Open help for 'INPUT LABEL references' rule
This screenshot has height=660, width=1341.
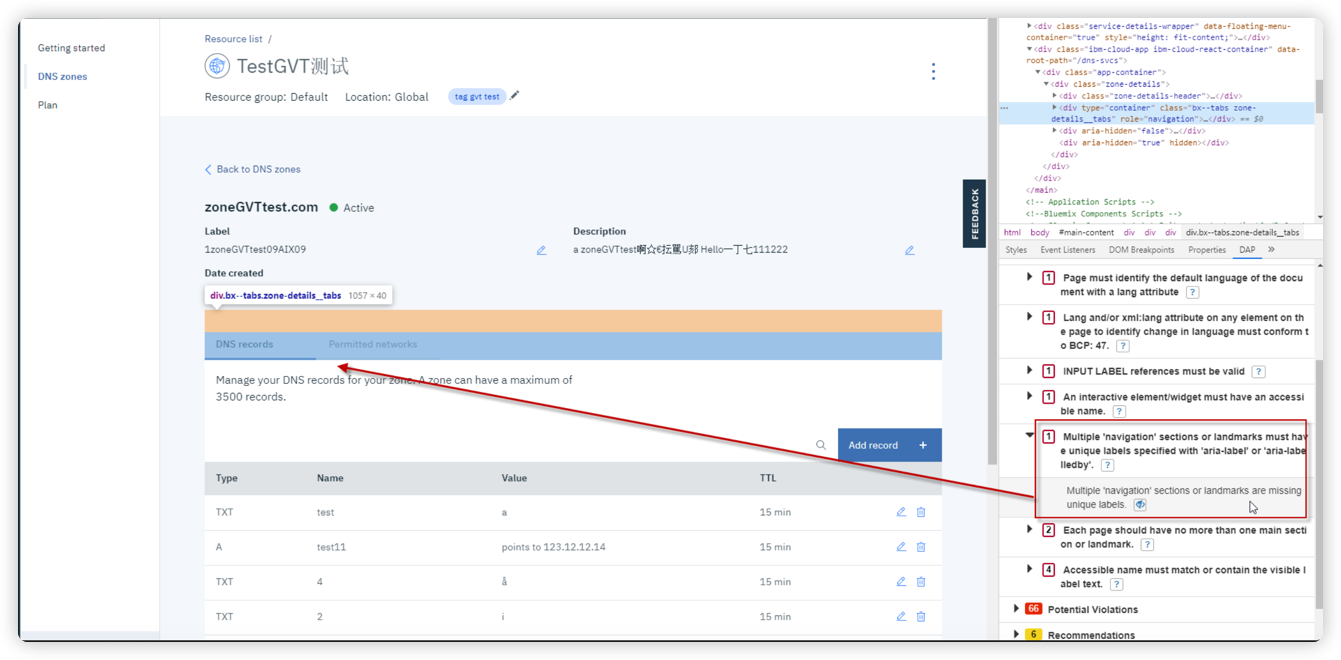pyautogui.click(x=1258, y=372)
